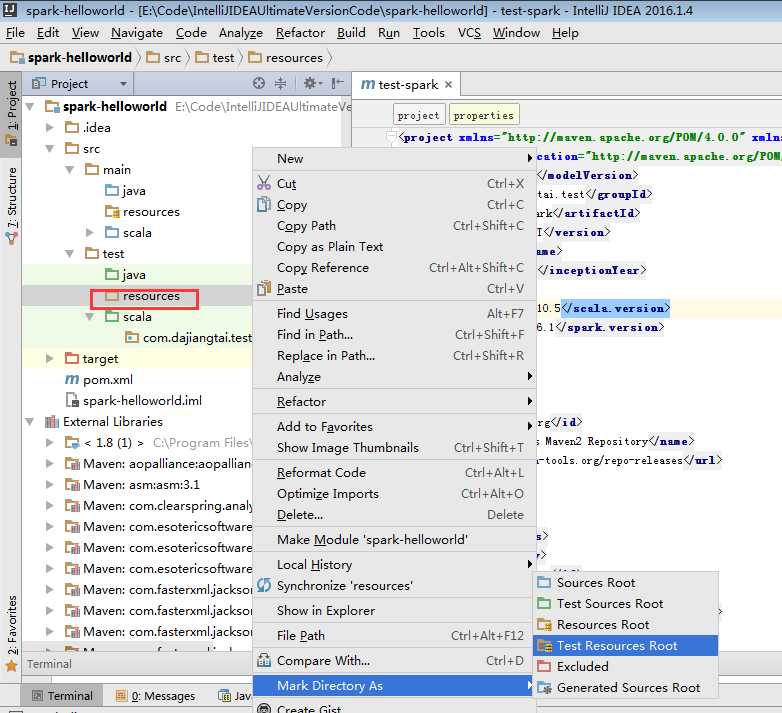Select Find Usages in context menu

394,313
